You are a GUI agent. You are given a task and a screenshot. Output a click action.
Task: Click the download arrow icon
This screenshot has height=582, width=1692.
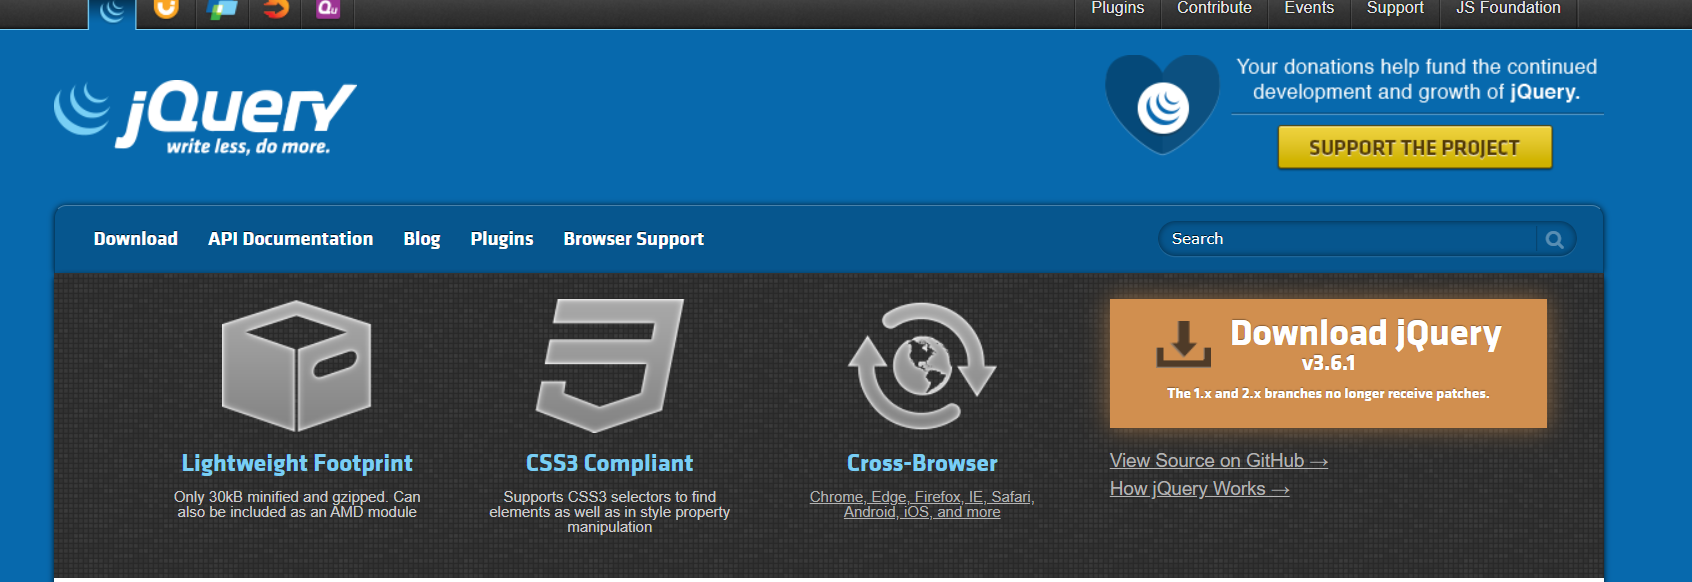(x=1184, y=344)
